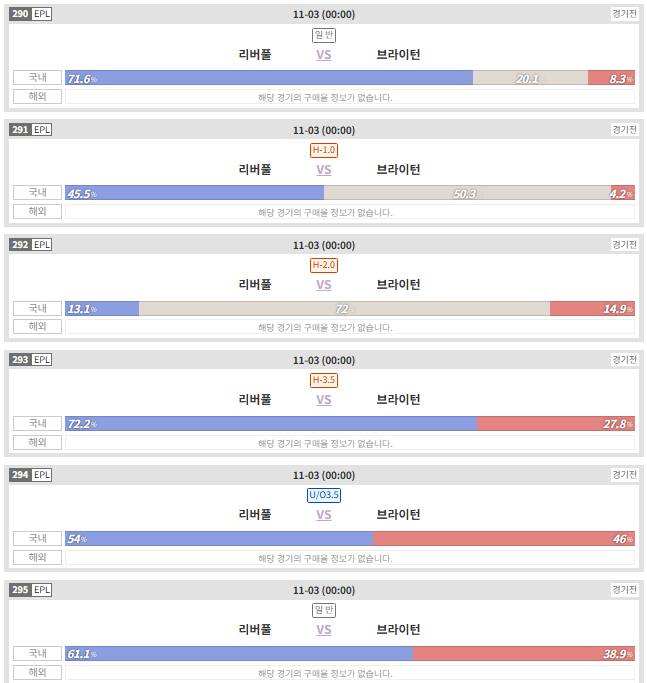Click the 27.8% red bar segment
This screenshot has width=647, height=683.
pyautogui.click(x=556, y=423)
